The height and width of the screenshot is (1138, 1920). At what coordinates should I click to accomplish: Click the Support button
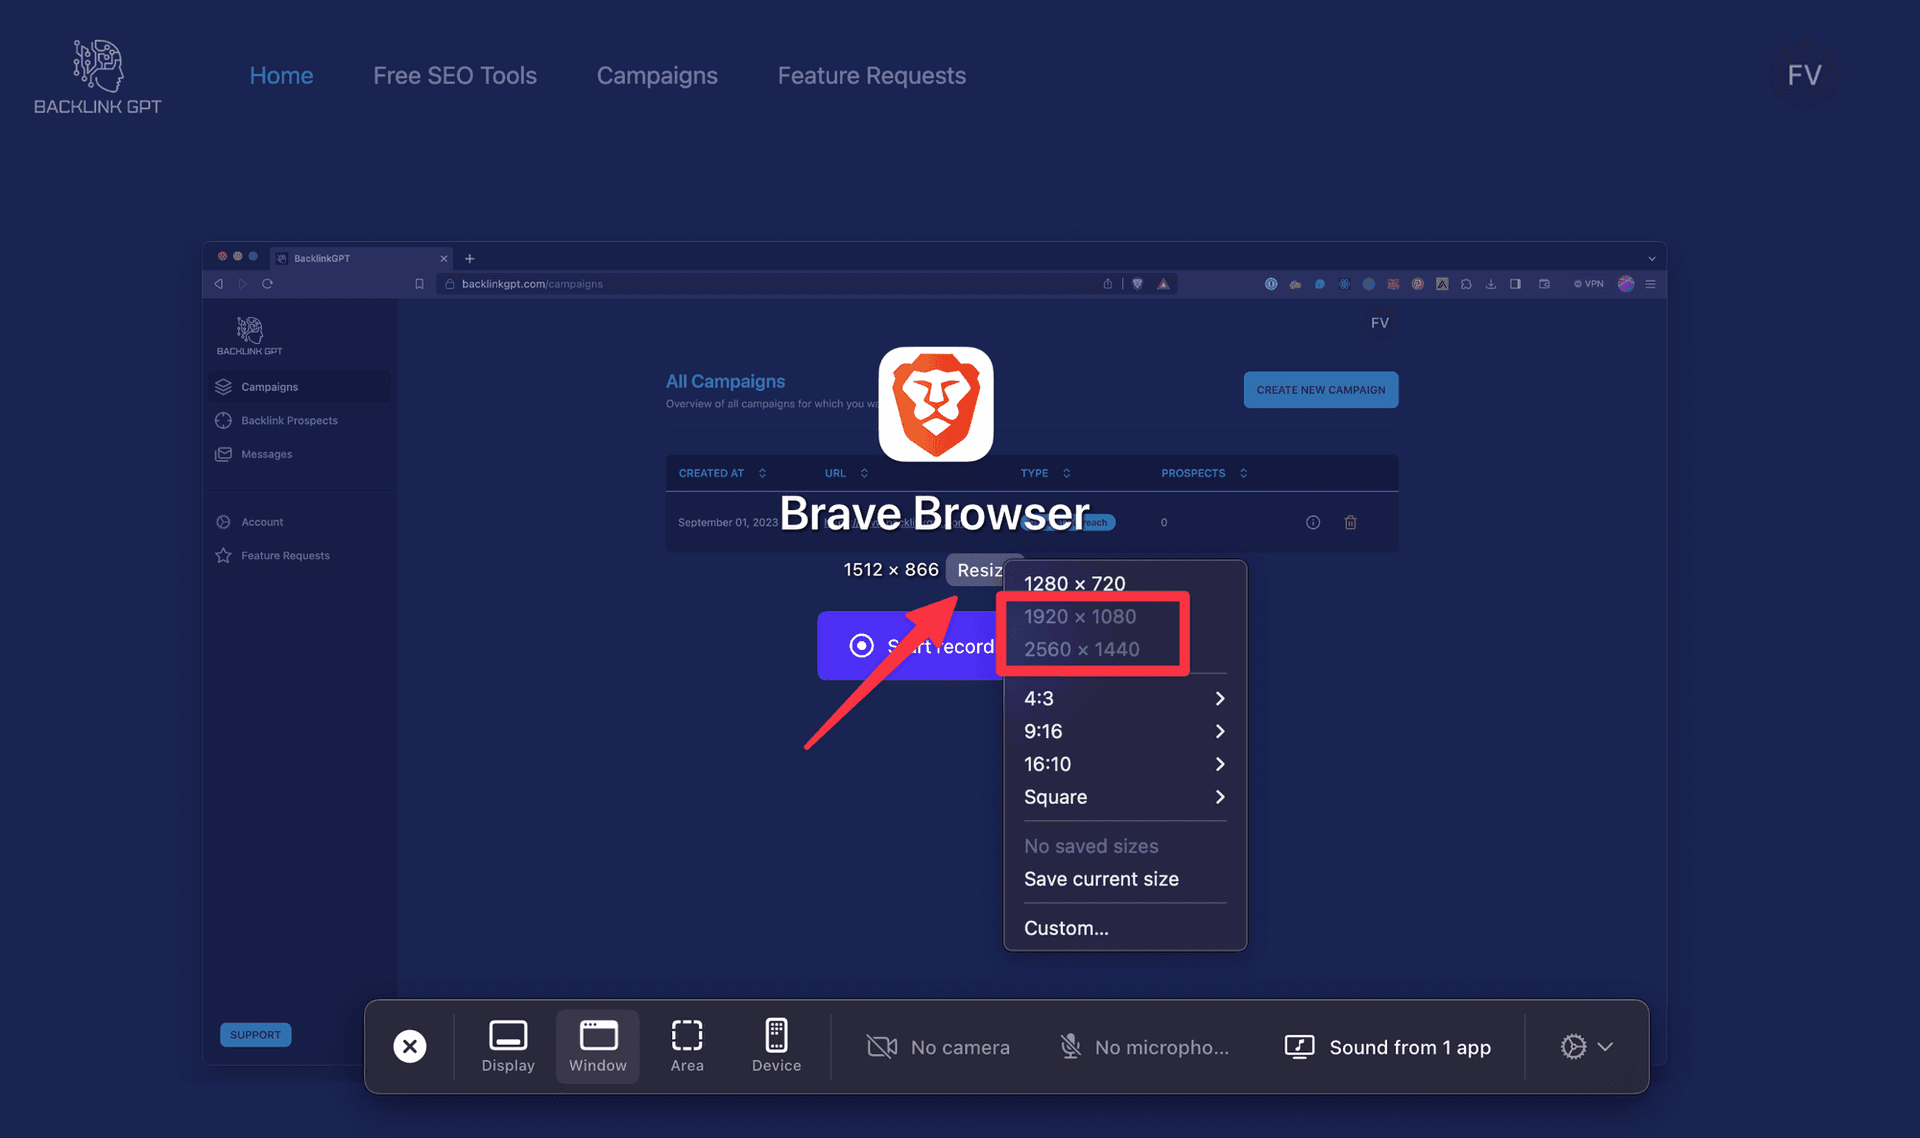point(255,1035)
